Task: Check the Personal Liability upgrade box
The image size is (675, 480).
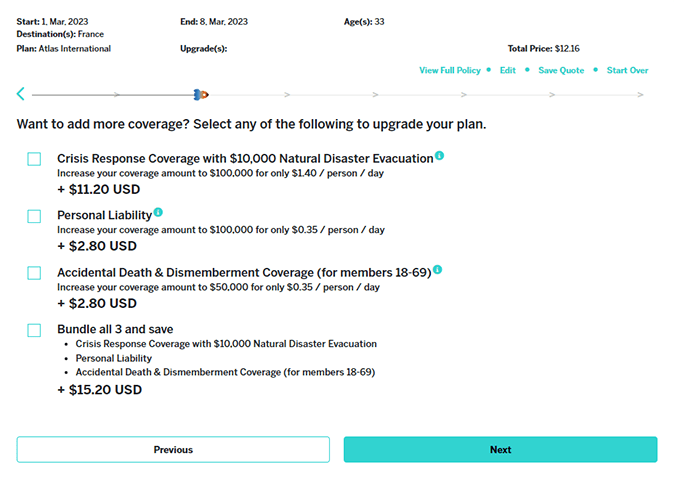Action: (x=35, y=216)
